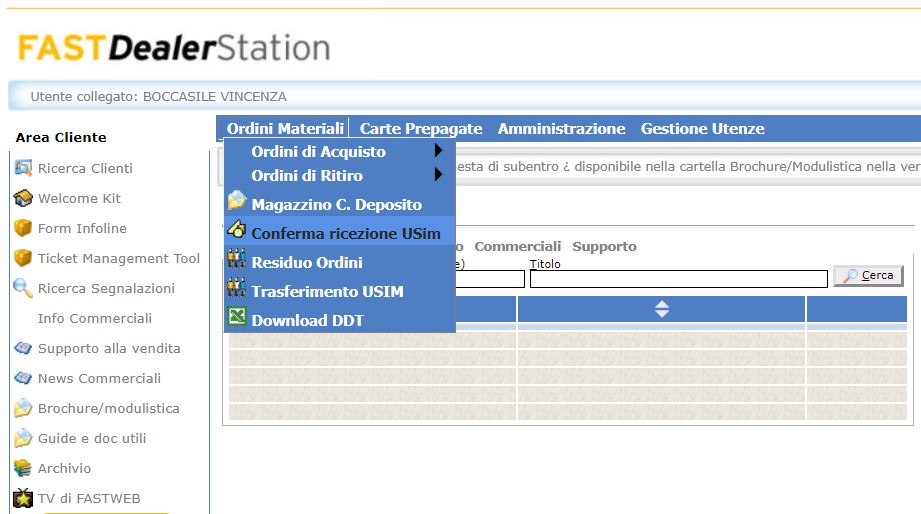Open the Ricerca Clienti link

[85, 169]
